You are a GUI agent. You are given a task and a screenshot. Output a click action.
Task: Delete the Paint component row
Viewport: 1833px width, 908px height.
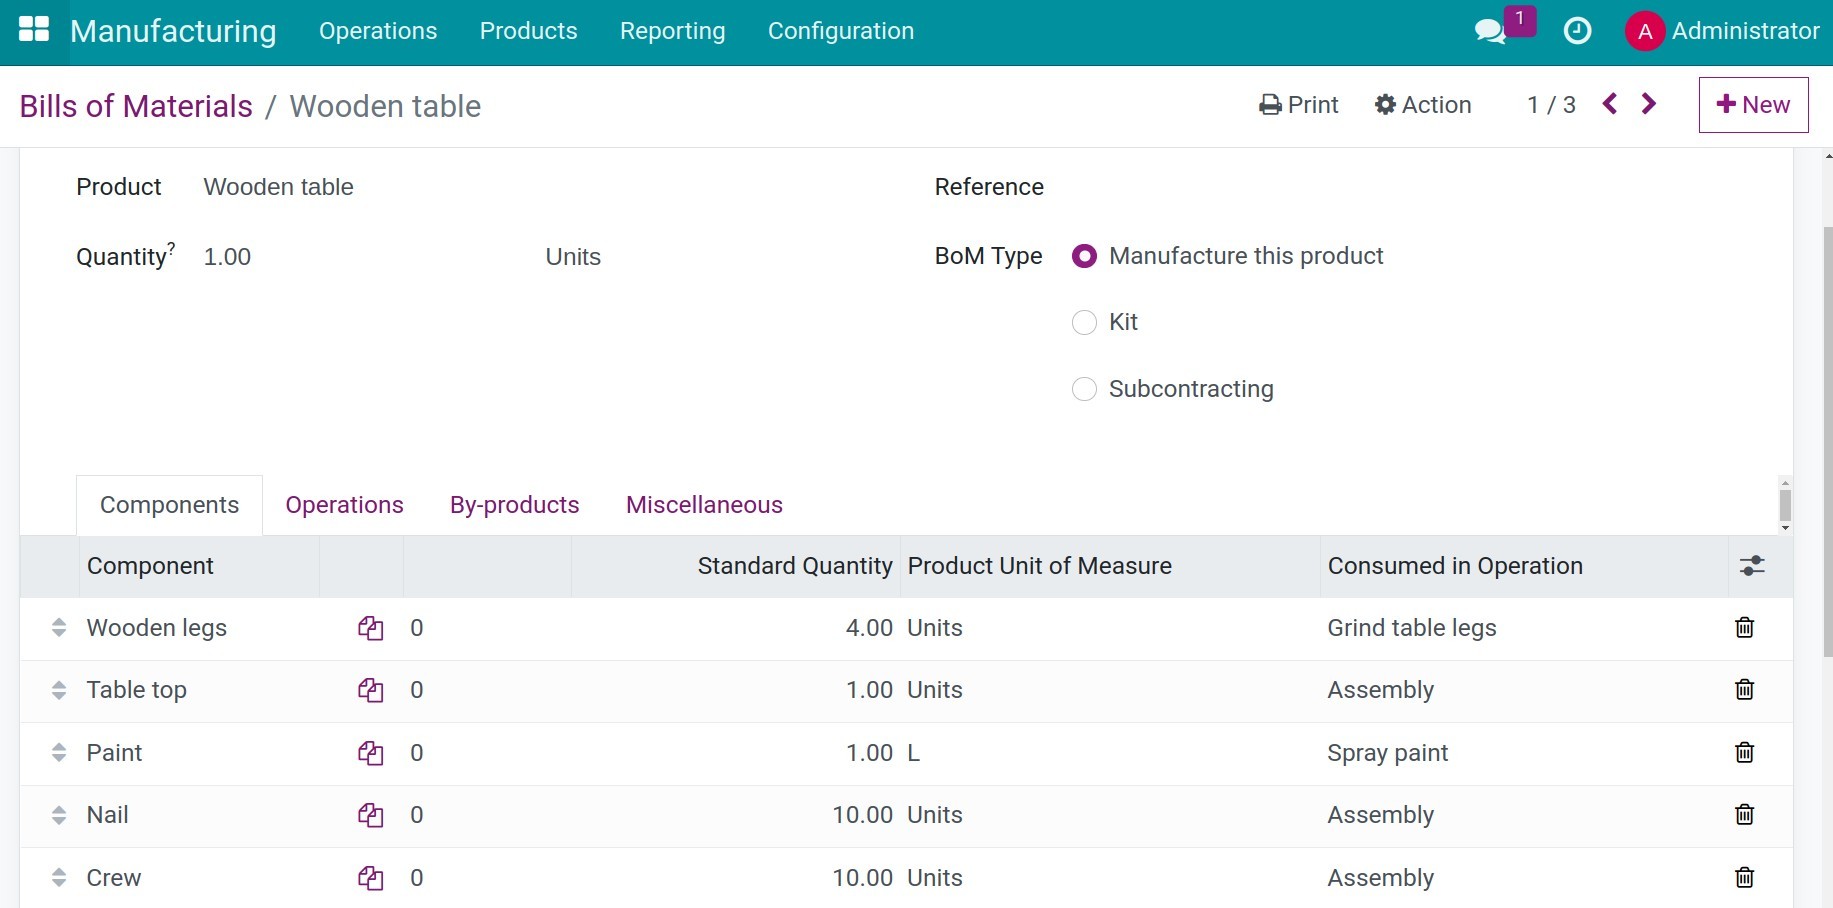1744,753
